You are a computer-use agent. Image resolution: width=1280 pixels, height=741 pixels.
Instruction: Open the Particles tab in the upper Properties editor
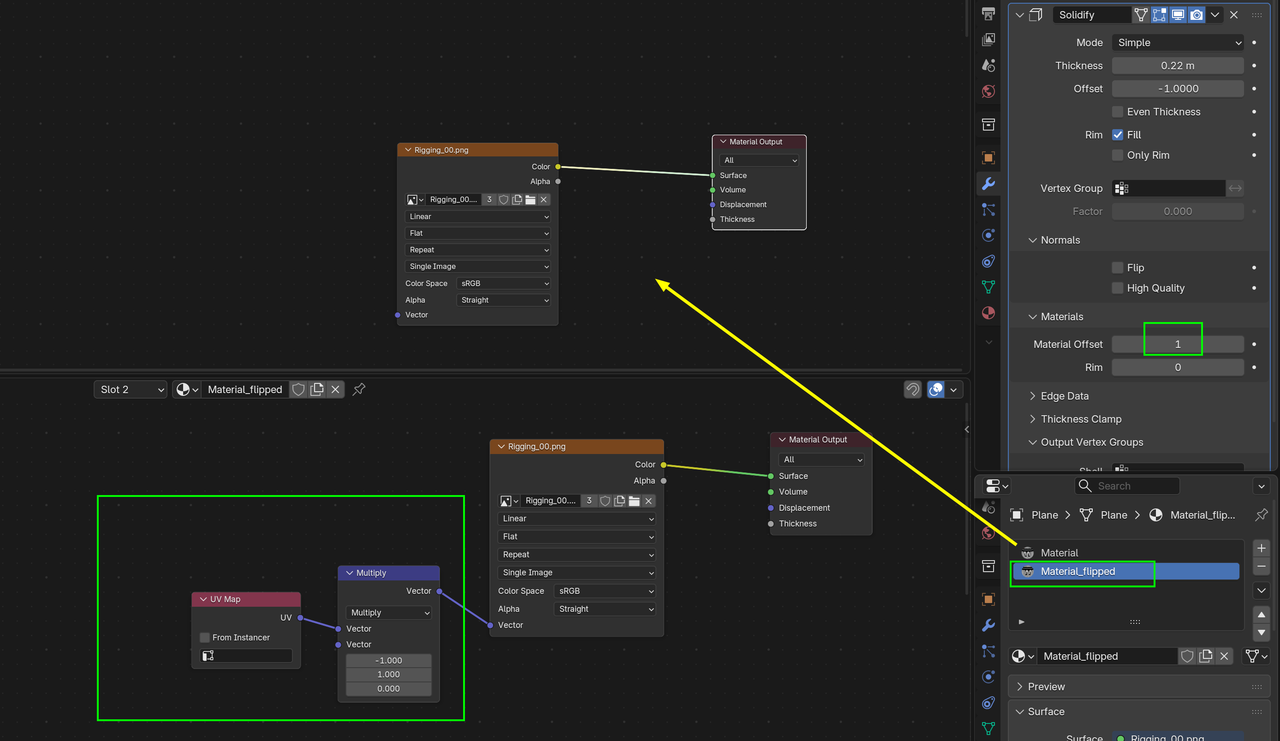(988, 210)
